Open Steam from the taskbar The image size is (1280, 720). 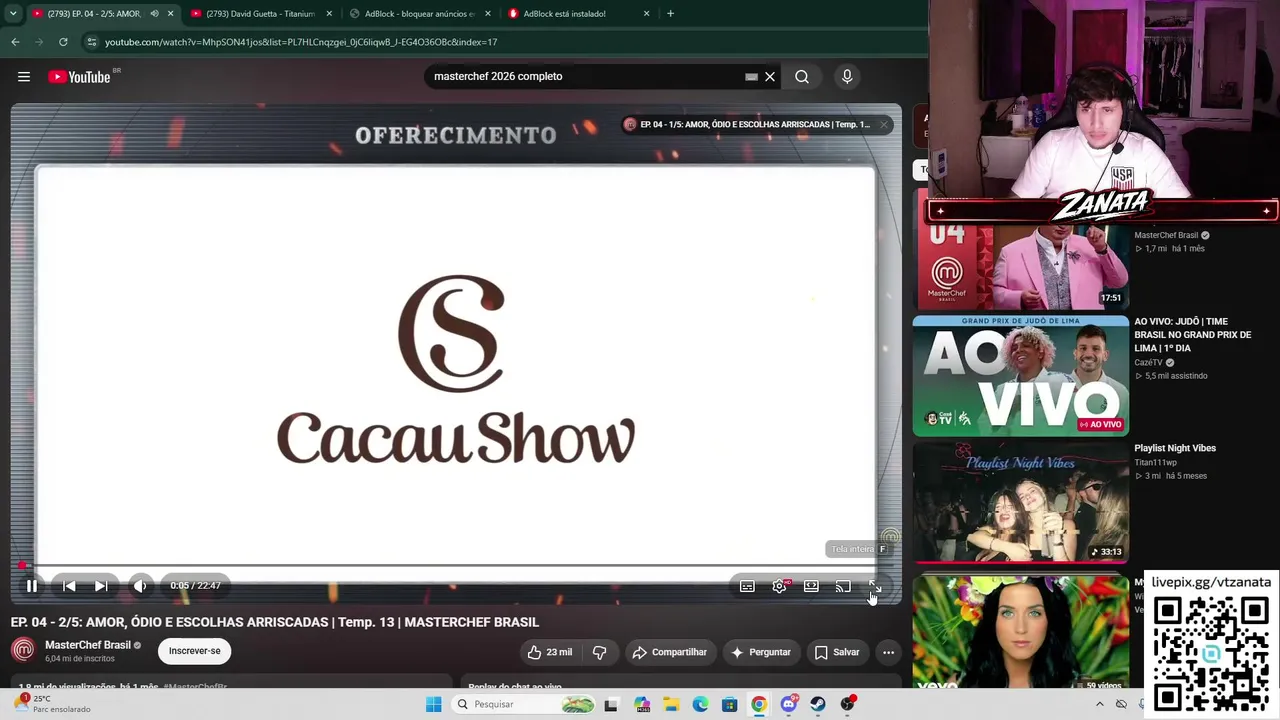tap(818, 704)
